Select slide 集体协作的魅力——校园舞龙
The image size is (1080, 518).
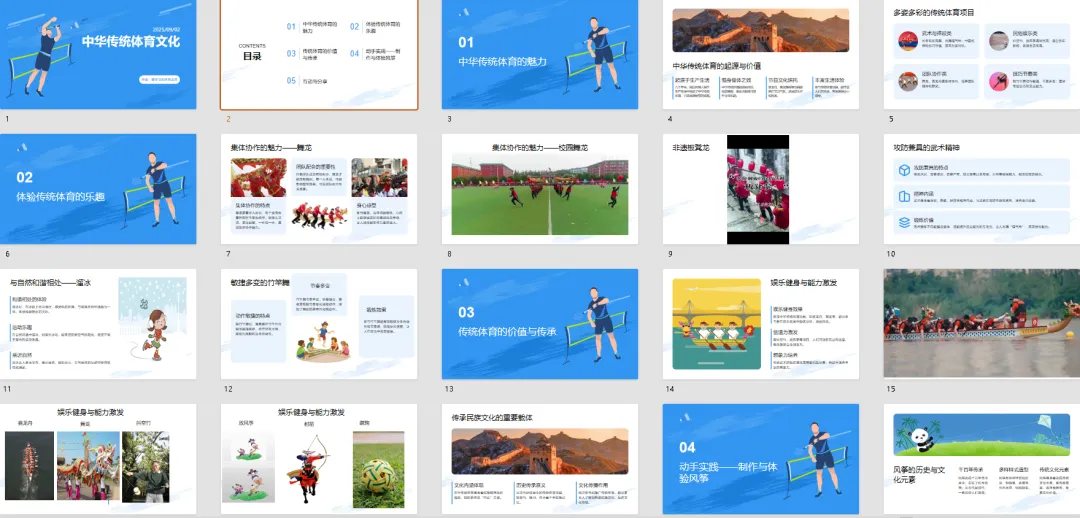tap(540, 189)
